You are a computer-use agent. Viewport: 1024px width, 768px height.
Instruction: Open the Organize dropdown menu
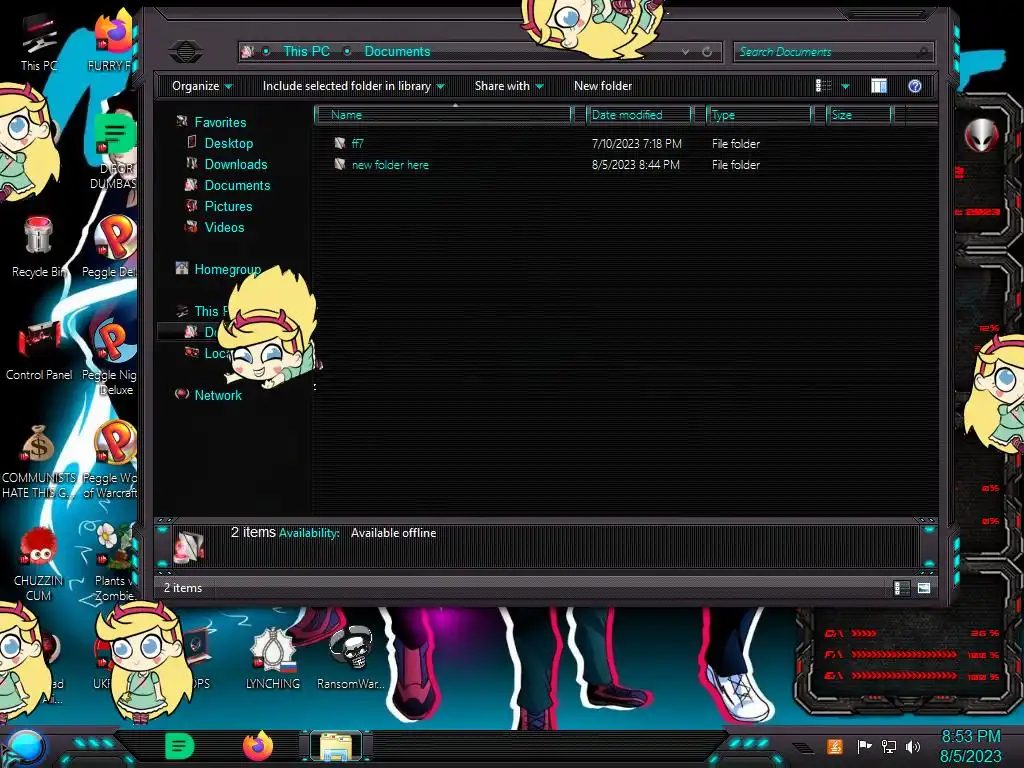point(202,86)
